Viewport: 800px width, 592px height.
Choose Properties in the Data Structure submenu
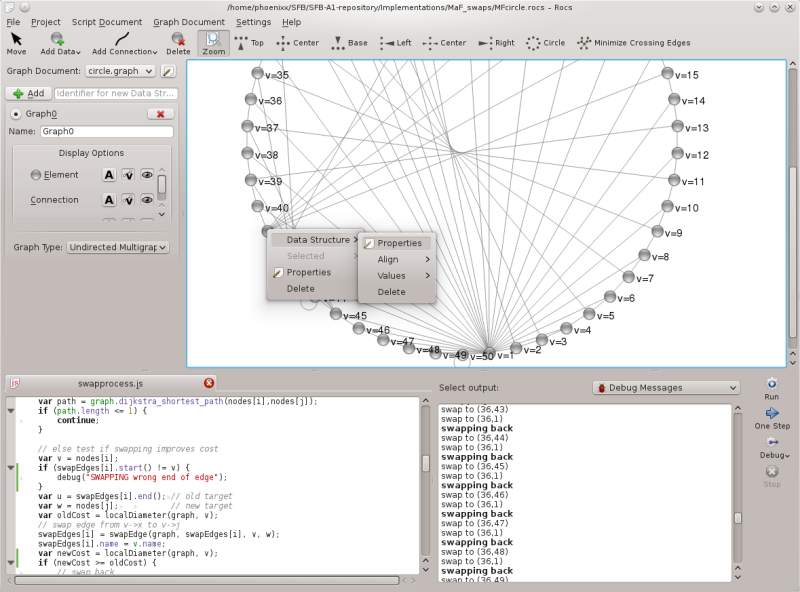point(398,243)
